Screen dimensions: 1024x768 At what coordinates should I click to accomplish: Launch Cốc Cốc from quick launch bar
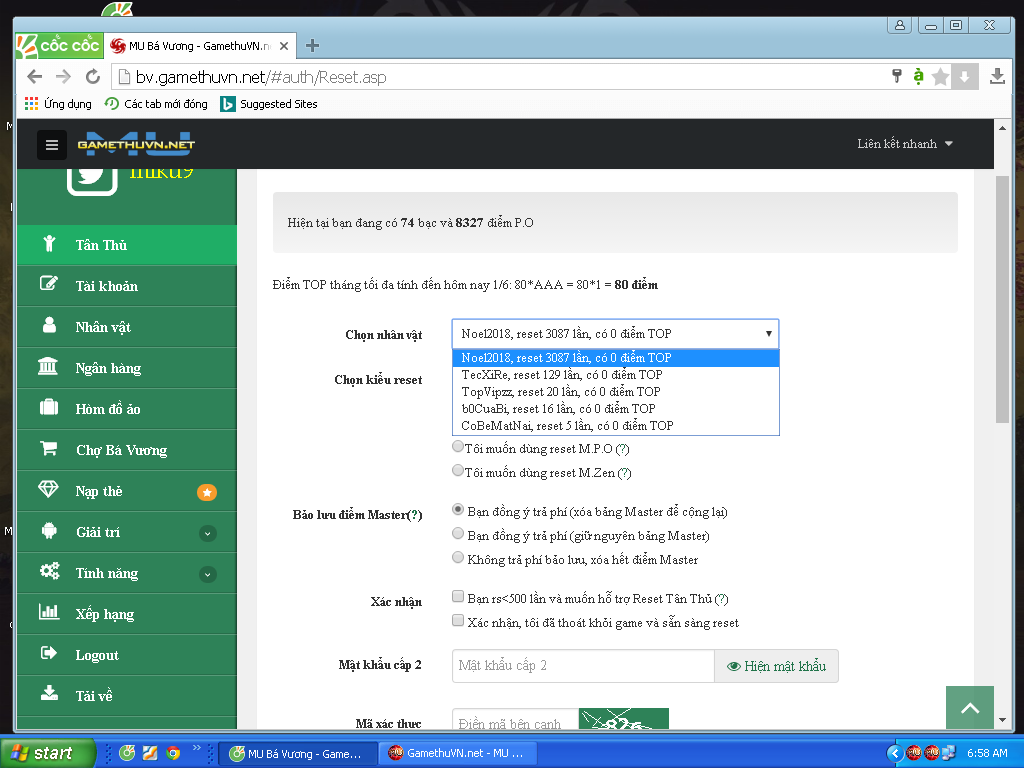(127, 753)
